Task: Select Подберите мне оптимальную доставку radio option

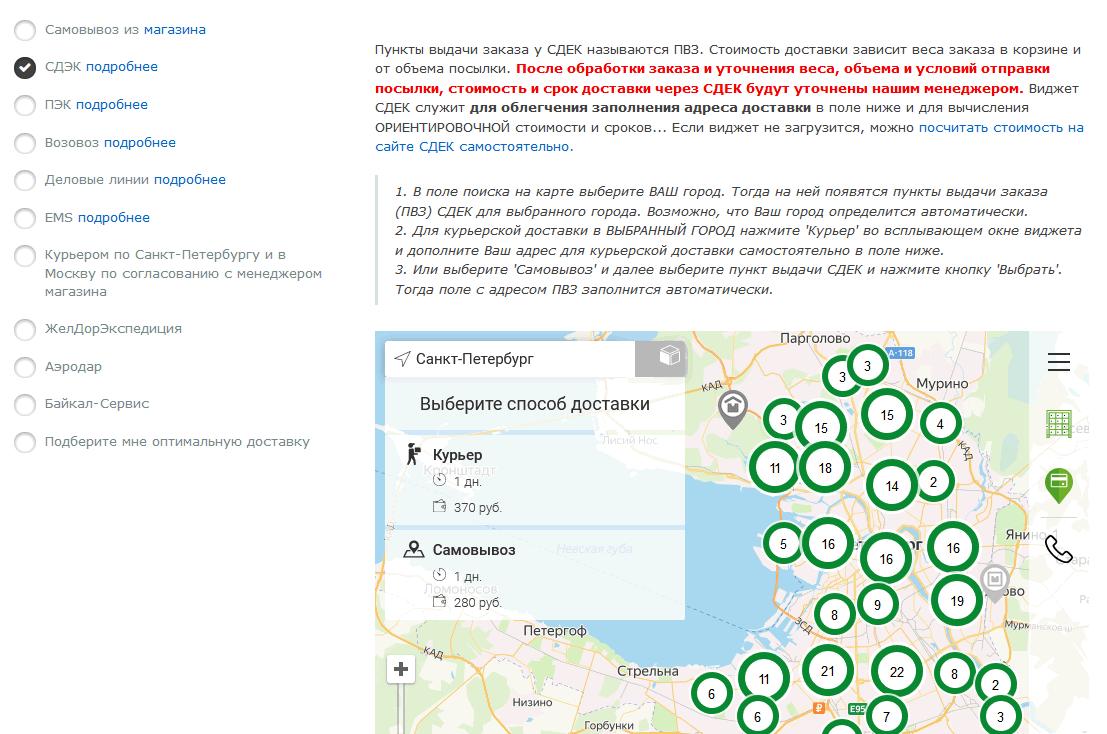Action: point(25,442)
